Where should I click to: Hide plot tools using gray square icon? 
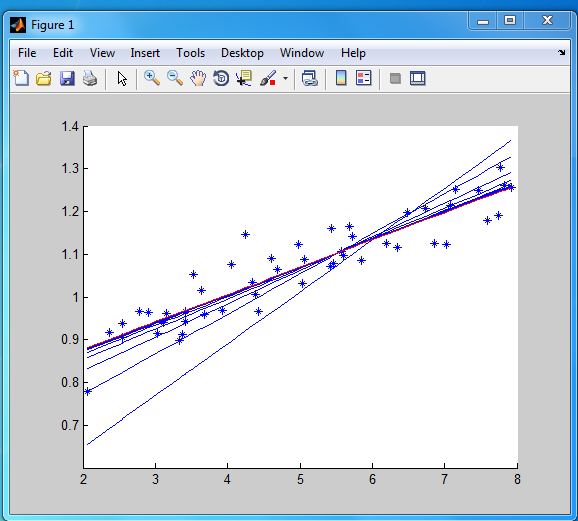[395, 78]
